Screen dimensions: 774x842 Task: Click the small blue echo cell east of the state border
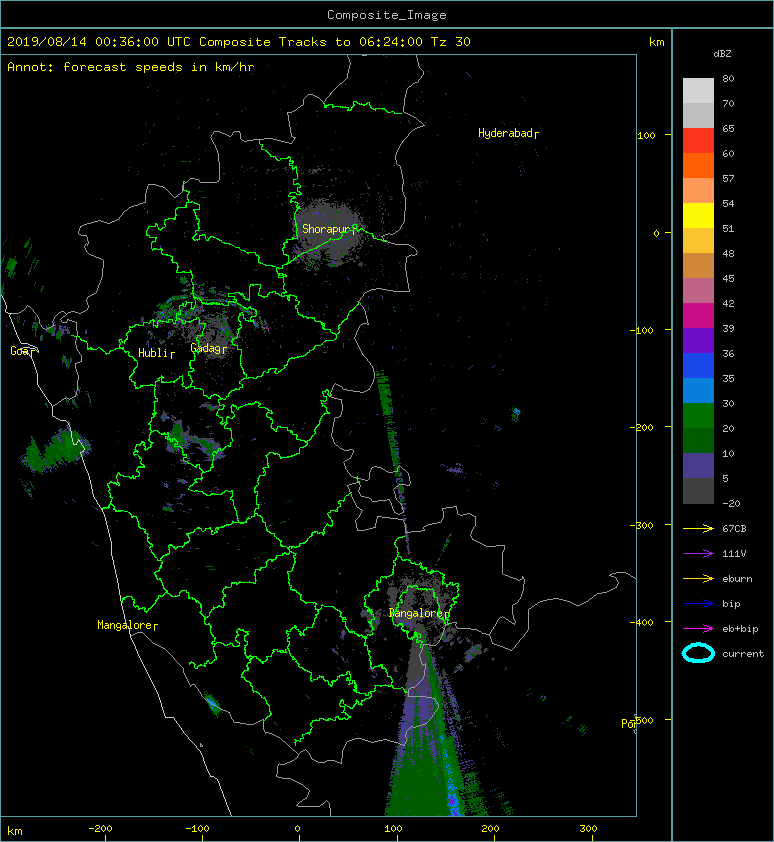516,412
